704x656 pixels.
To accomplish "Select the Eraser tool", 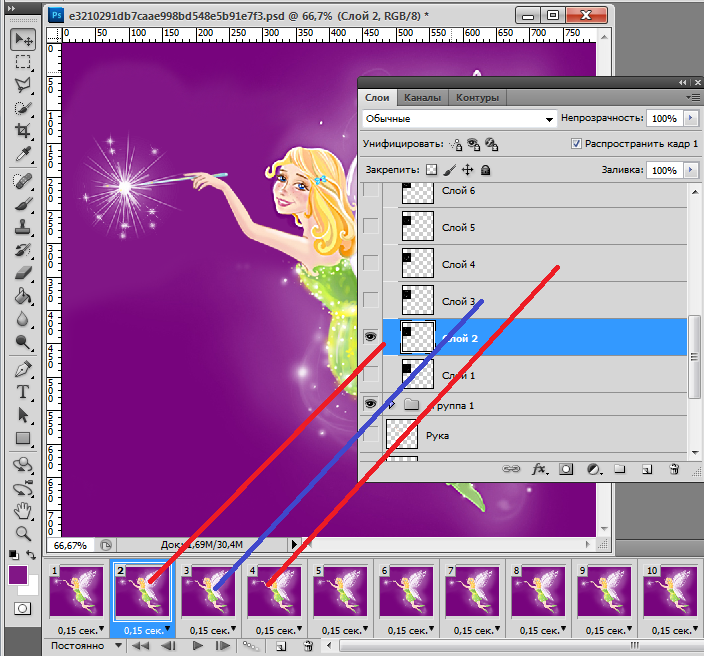I will tap(23, 273).
